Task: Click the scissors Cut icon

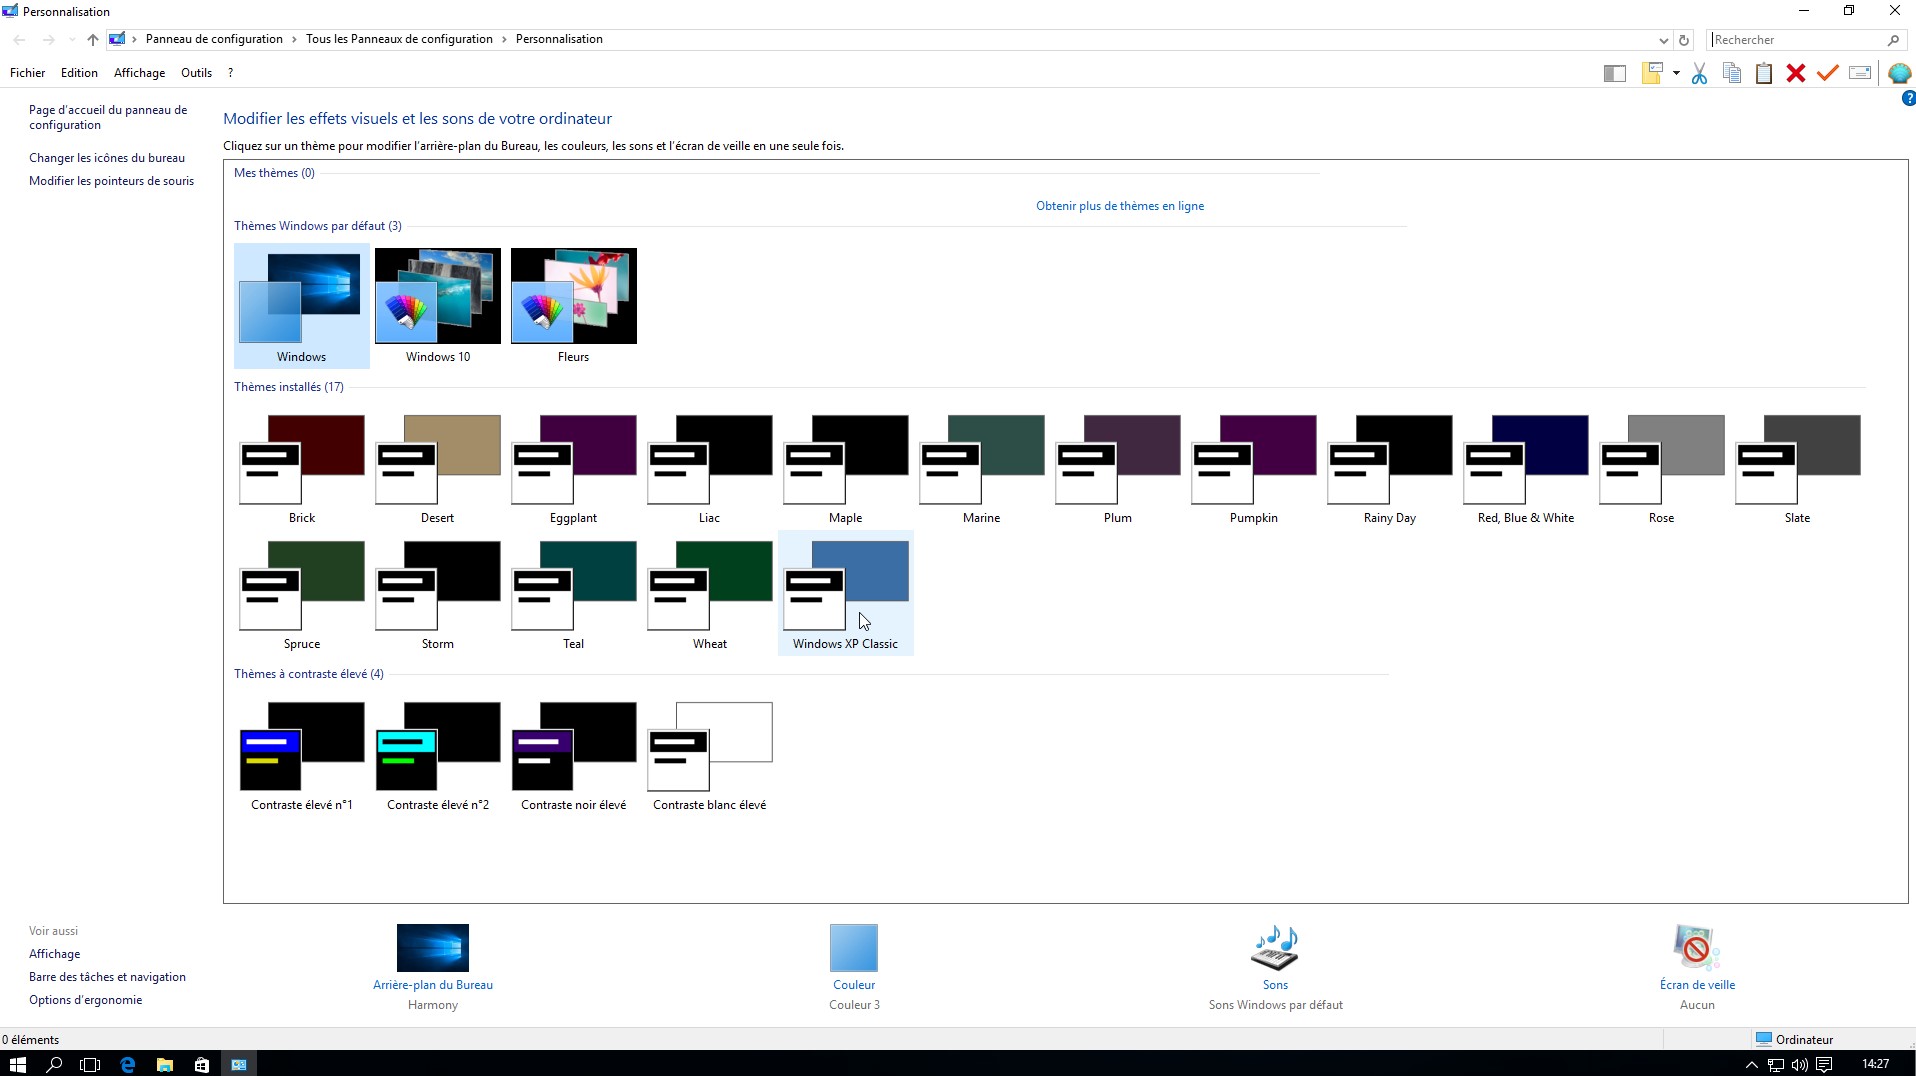Action: pyautogui.click(x=1699, y=73)
